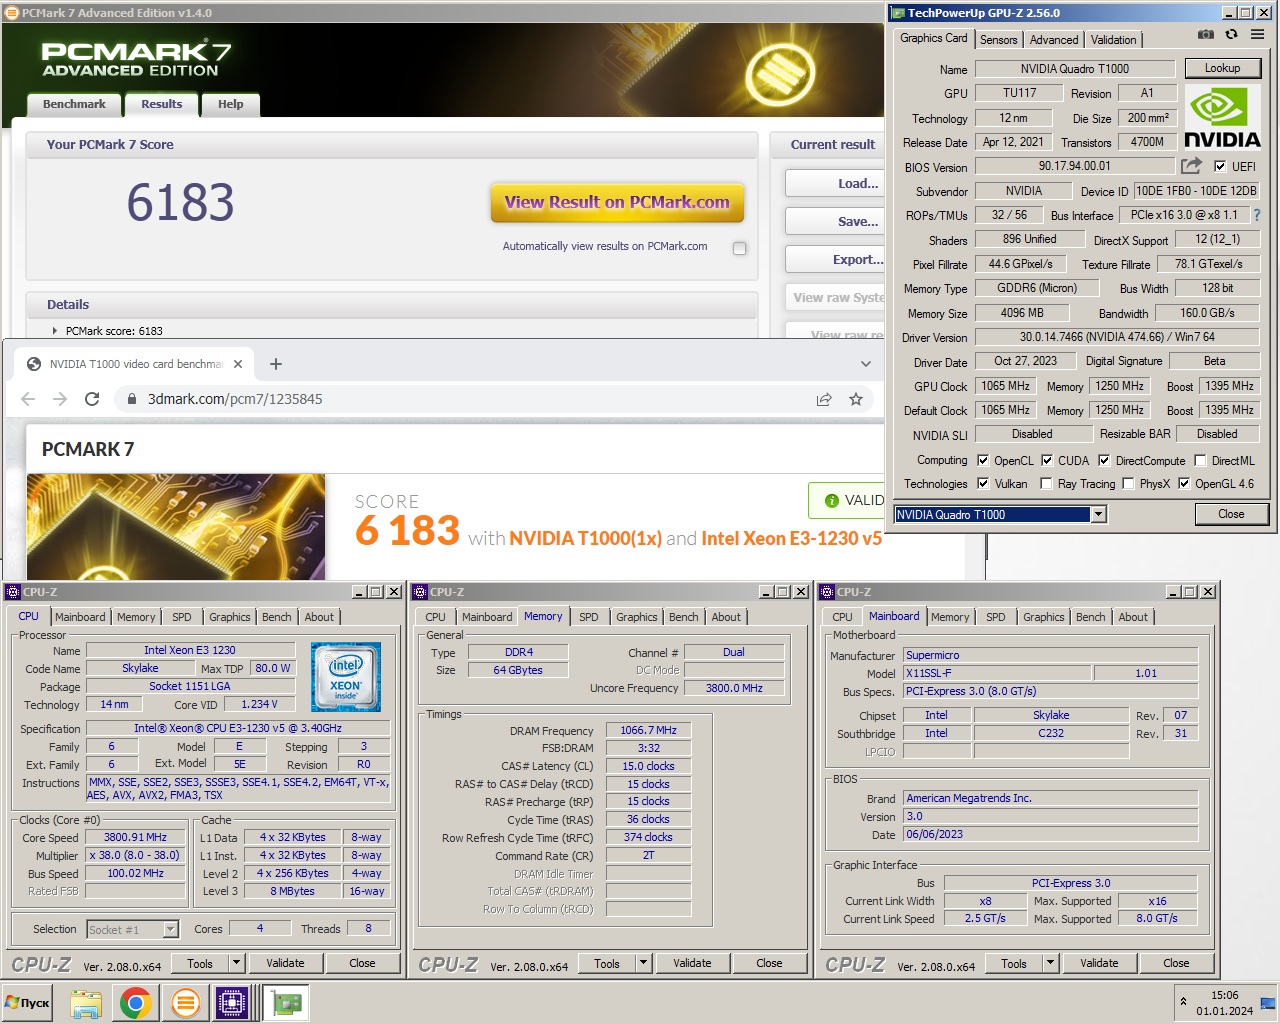
Task: Click the Пуск start button
Action: point(28,1003)
